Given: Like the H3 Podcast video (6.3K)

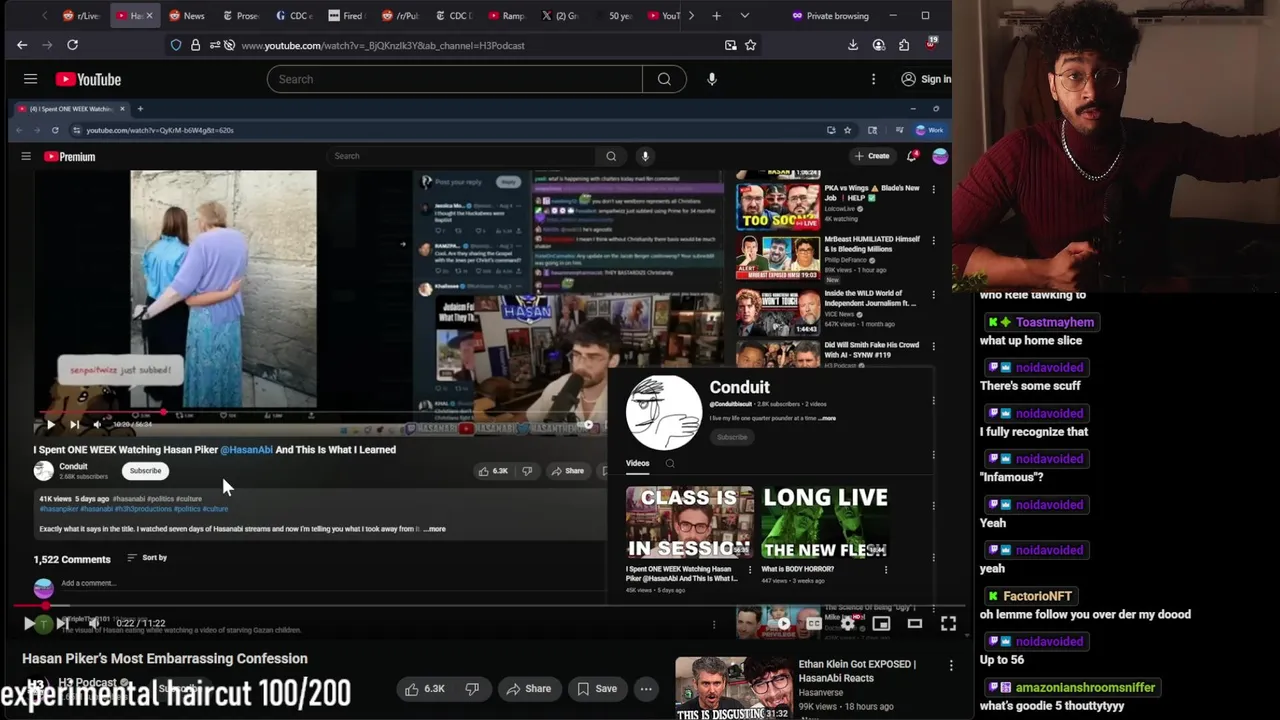Looking at the screenshot, I should [x=426, y=688].
